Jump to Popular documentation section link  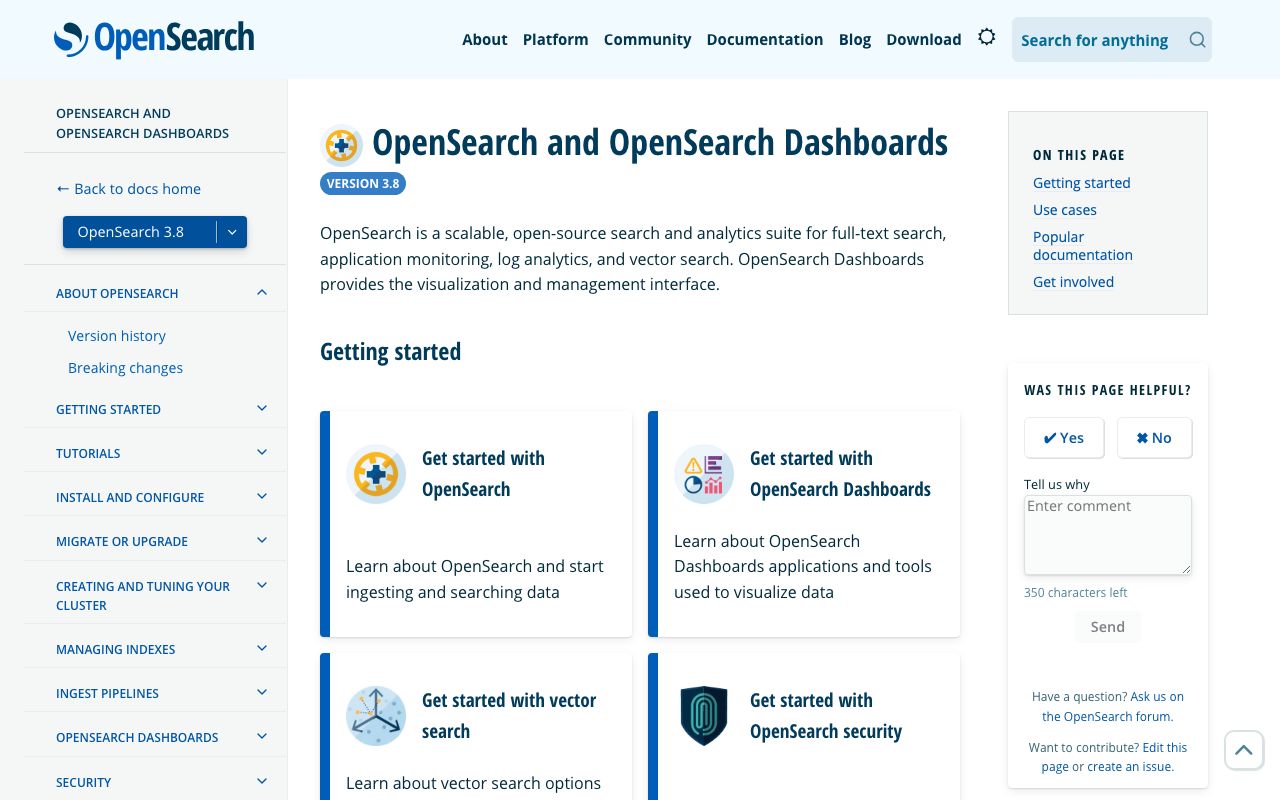(1083, 246)
